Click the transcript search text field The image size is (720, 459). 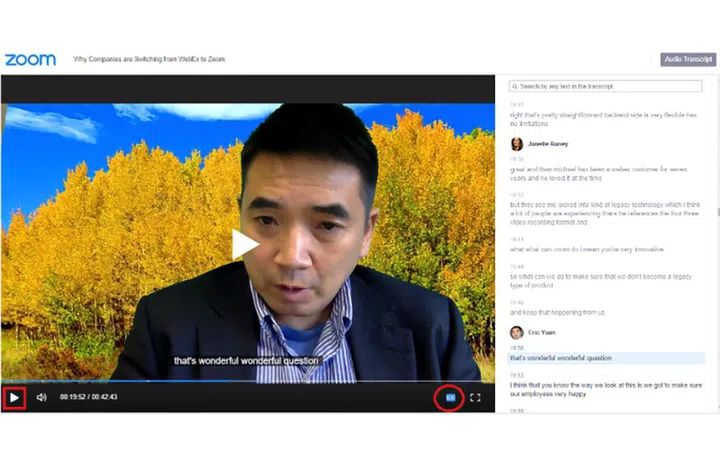tap(610, 87)
